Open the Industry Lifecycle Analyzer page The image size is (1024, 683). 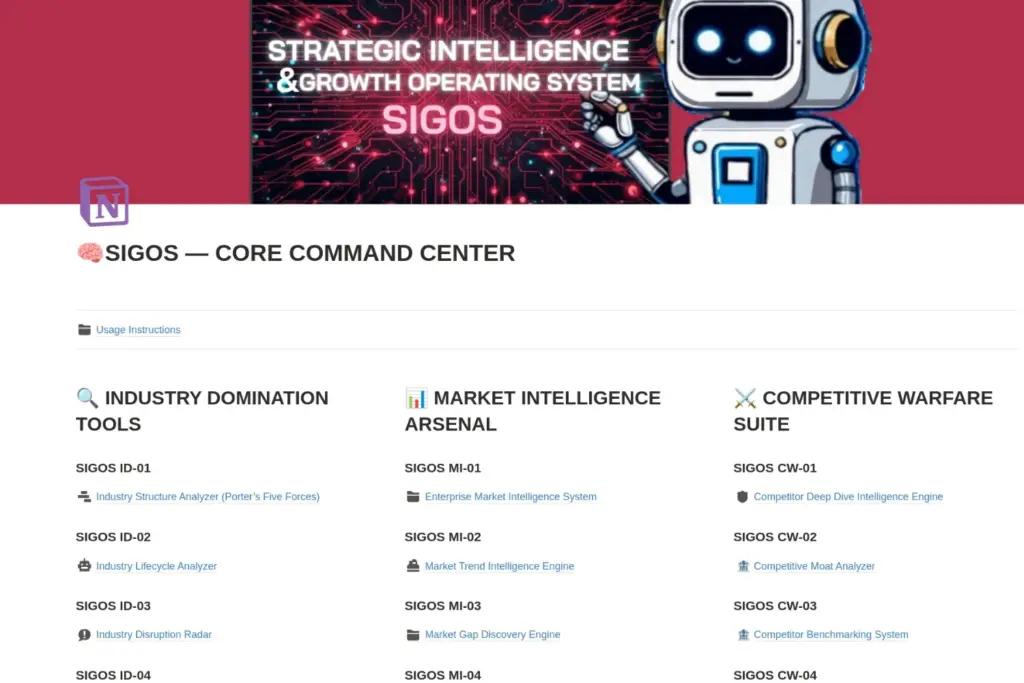[157, 565]
